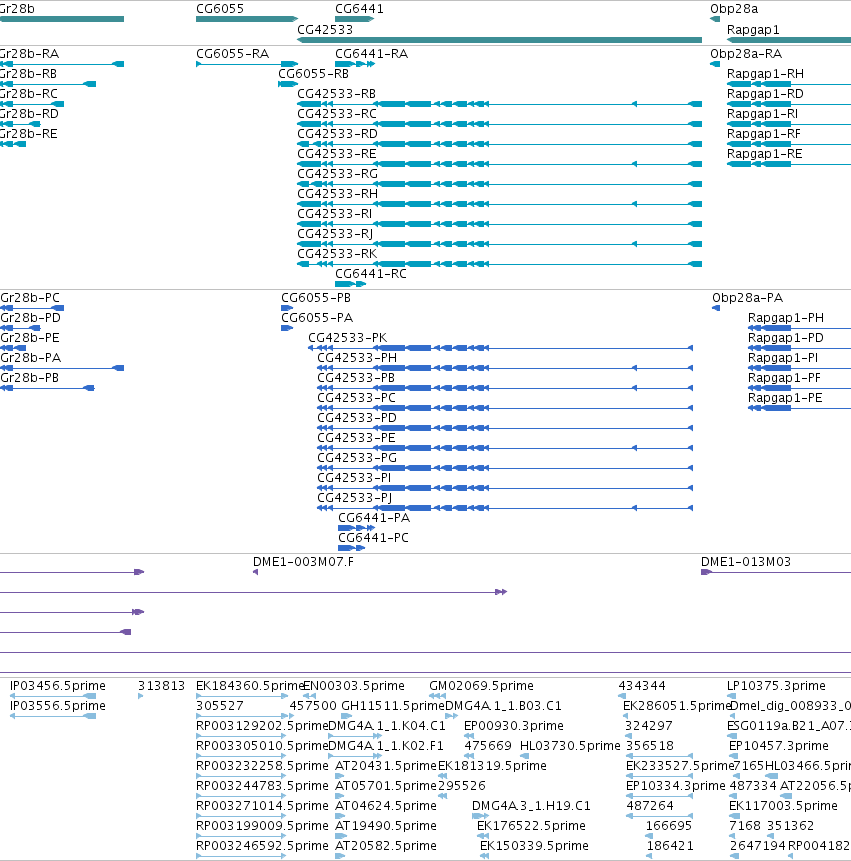
Task: Select the plain CG42533 gene label
Action: click(x=324, y=30)
